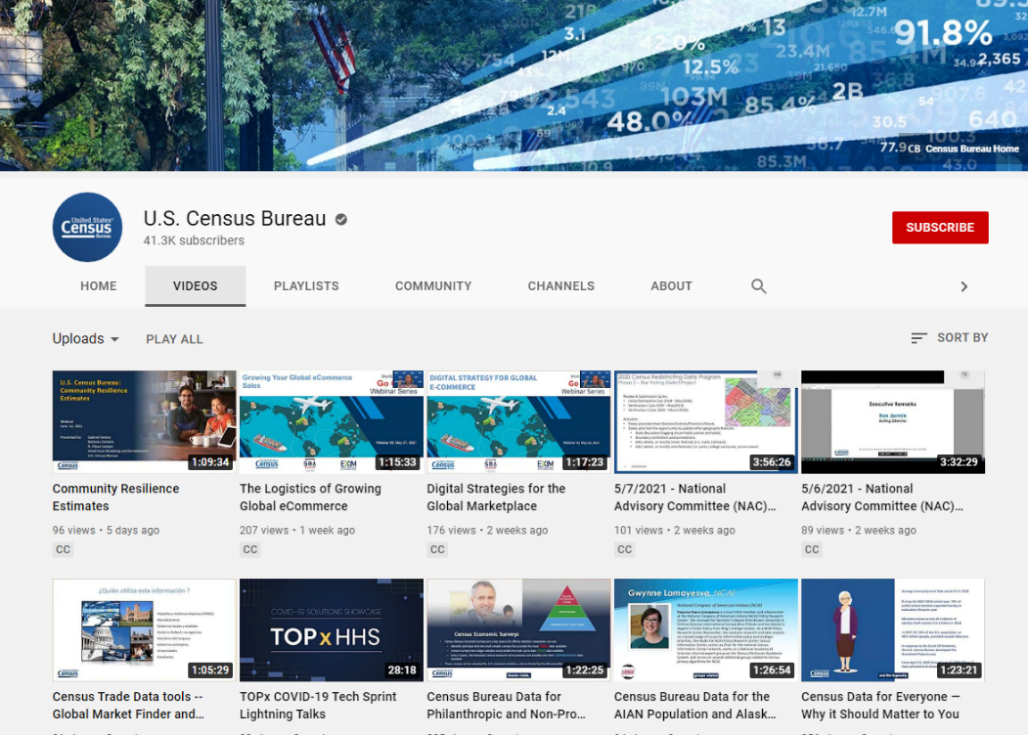The height and width of the screenshot is (735, 1028).
Task: Open Community Resilience Estimates video title
Action: click(x=115, y=497)
